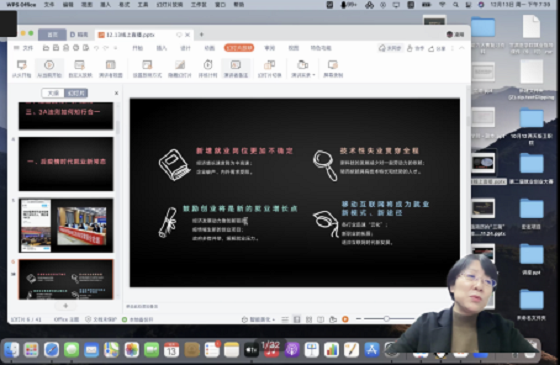Screen dimensions: 560x365
Task: Toggle the slide sorter view button
Action: pos(309,319)
